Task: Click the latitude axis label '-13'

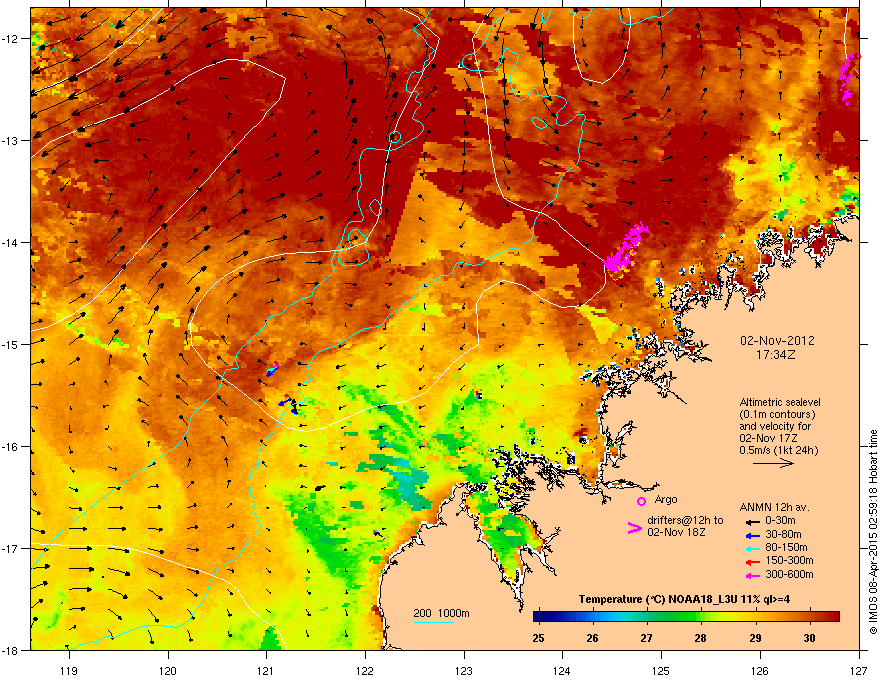Action: [10, 141]
